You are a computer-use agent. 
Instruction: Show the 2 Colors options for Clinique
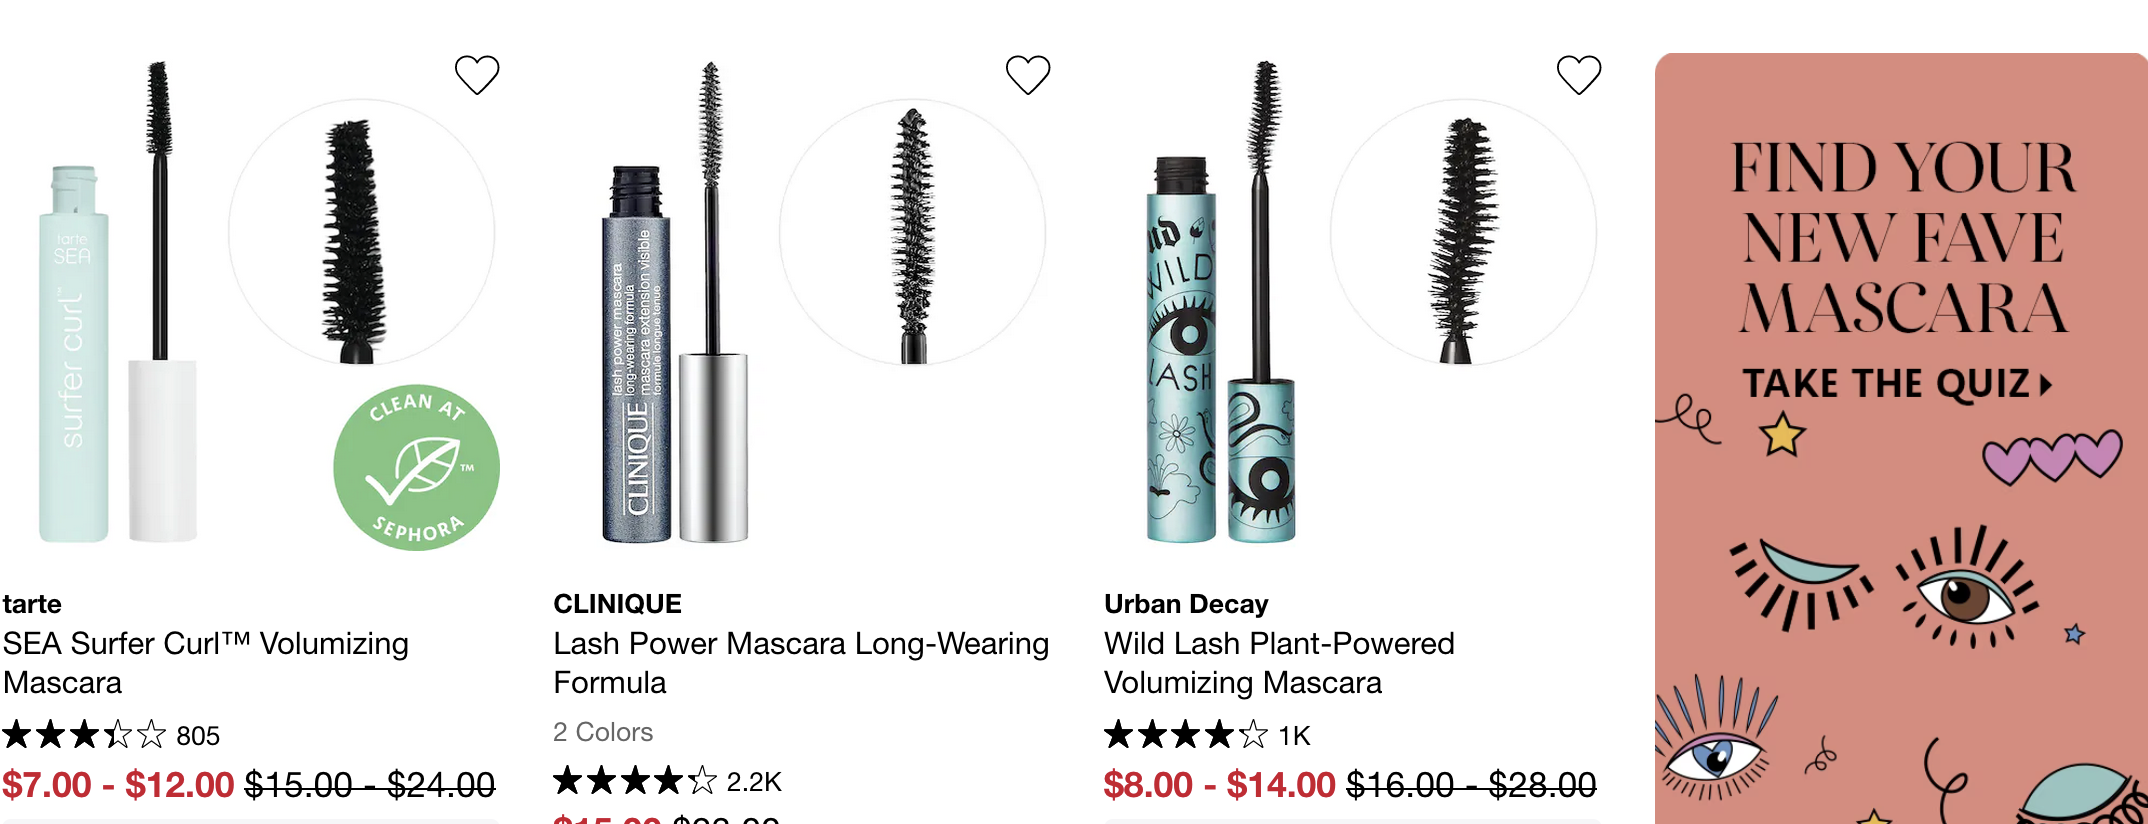[603, 732]
